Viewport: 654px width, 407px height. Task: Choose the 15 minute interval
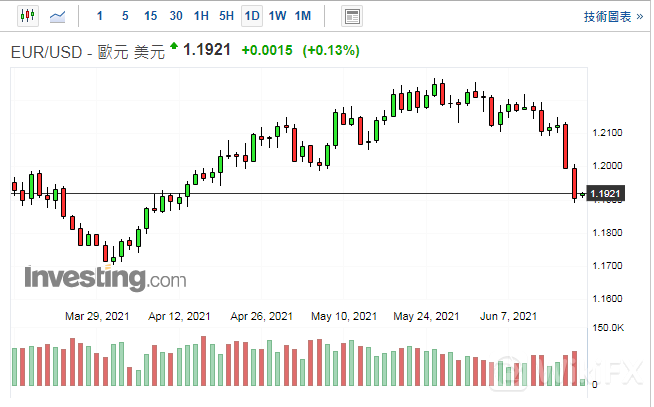(150, 16)
